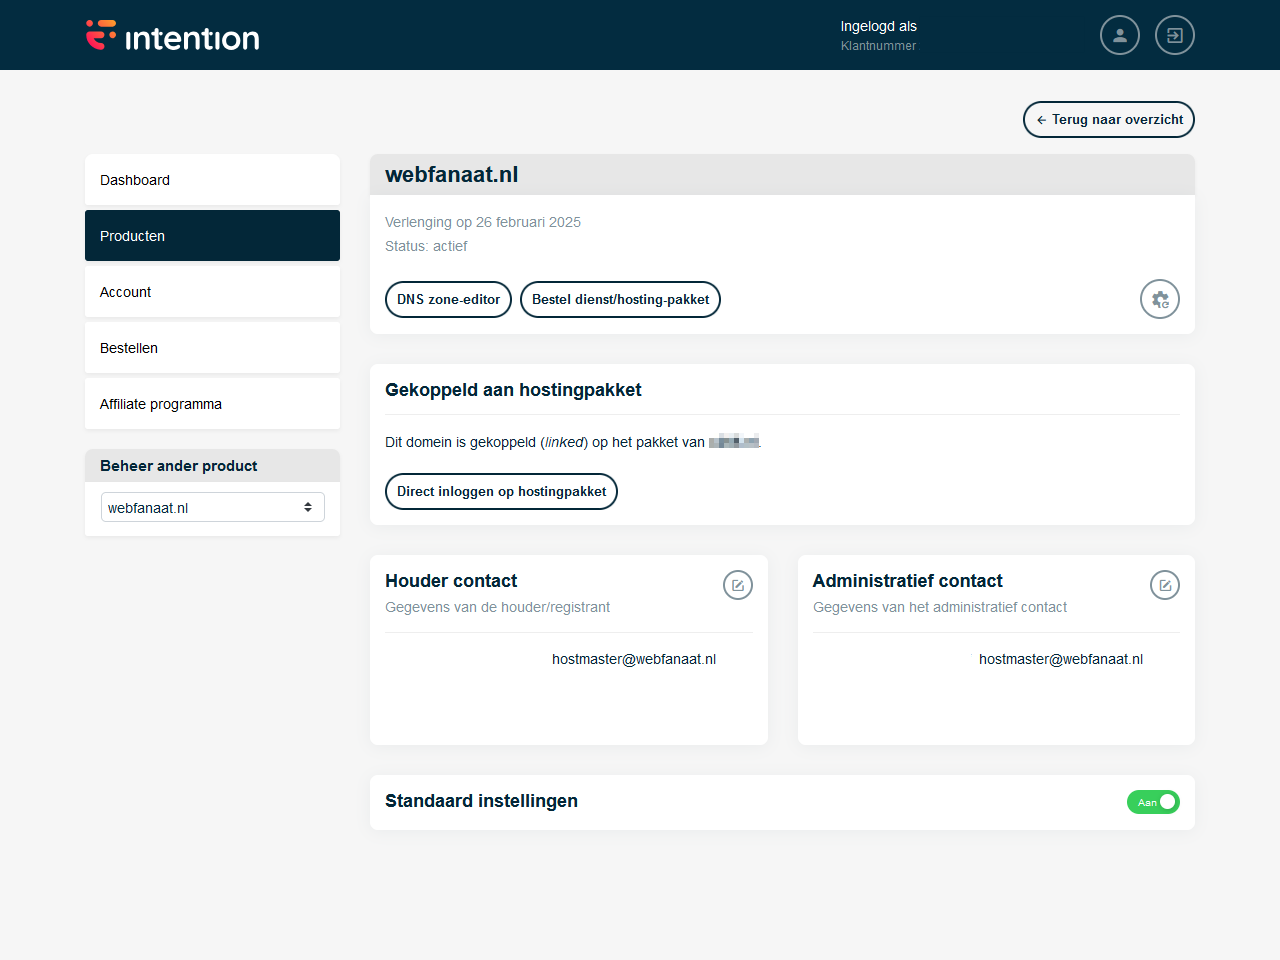Image resolution: width=1280 pixels, height=960 pixels.
Task: Open domain settings gear icon
Action: [1159, 299]
